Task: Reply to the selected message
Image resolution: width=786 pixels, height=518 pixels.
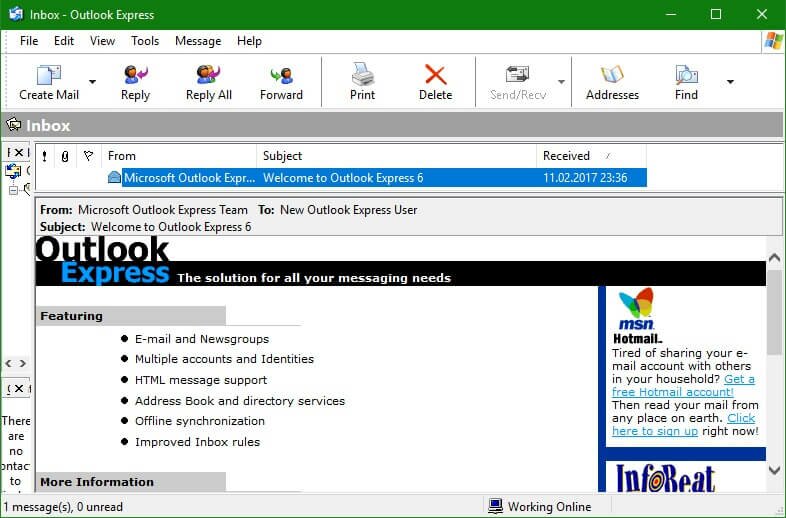Action: tap(135, 83)
